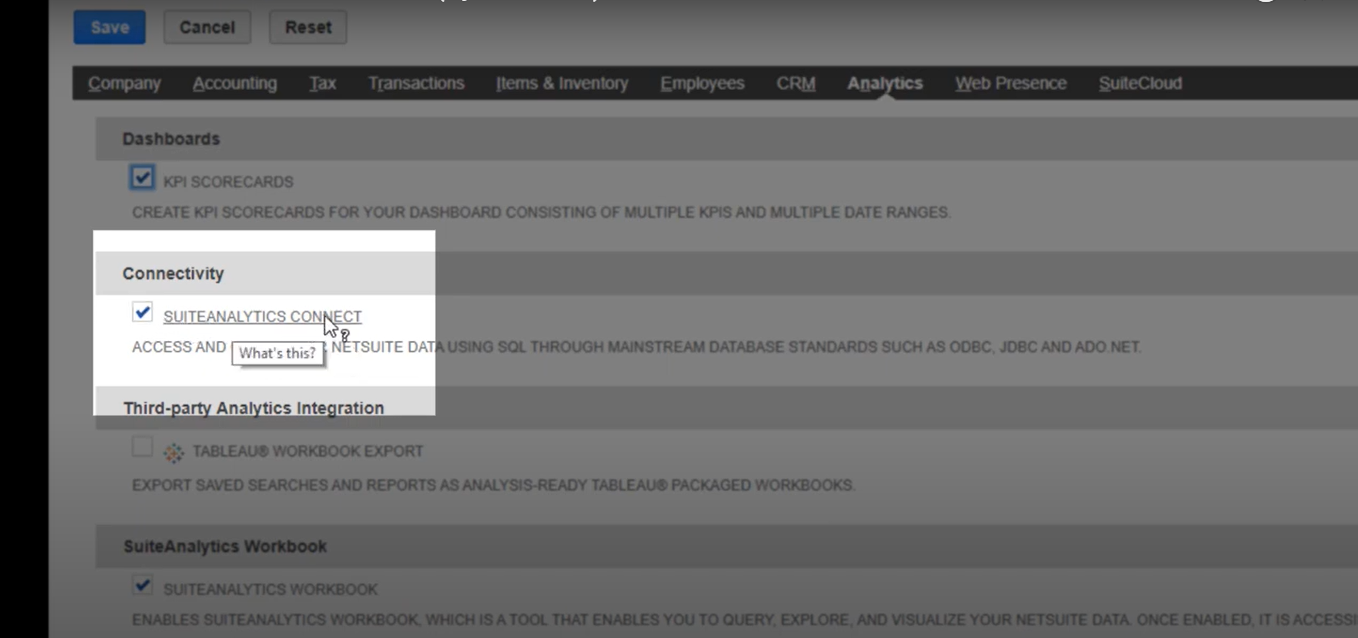Open the Tax tab
1358x638 pixels.
tap(322, 83)
